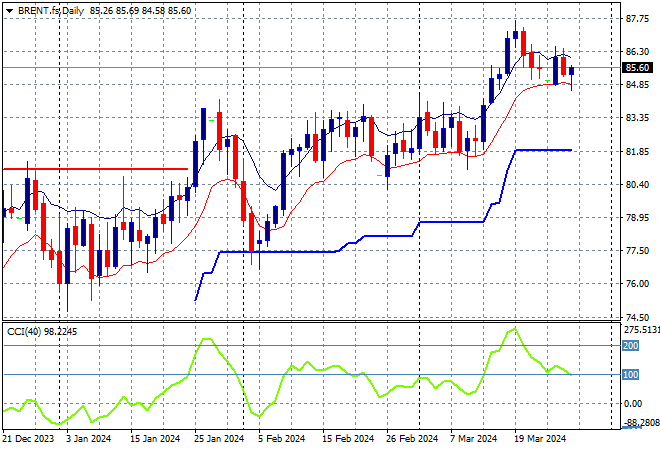
Task: Select the CCI 0.00 axis label
Action: click(633, 404)
